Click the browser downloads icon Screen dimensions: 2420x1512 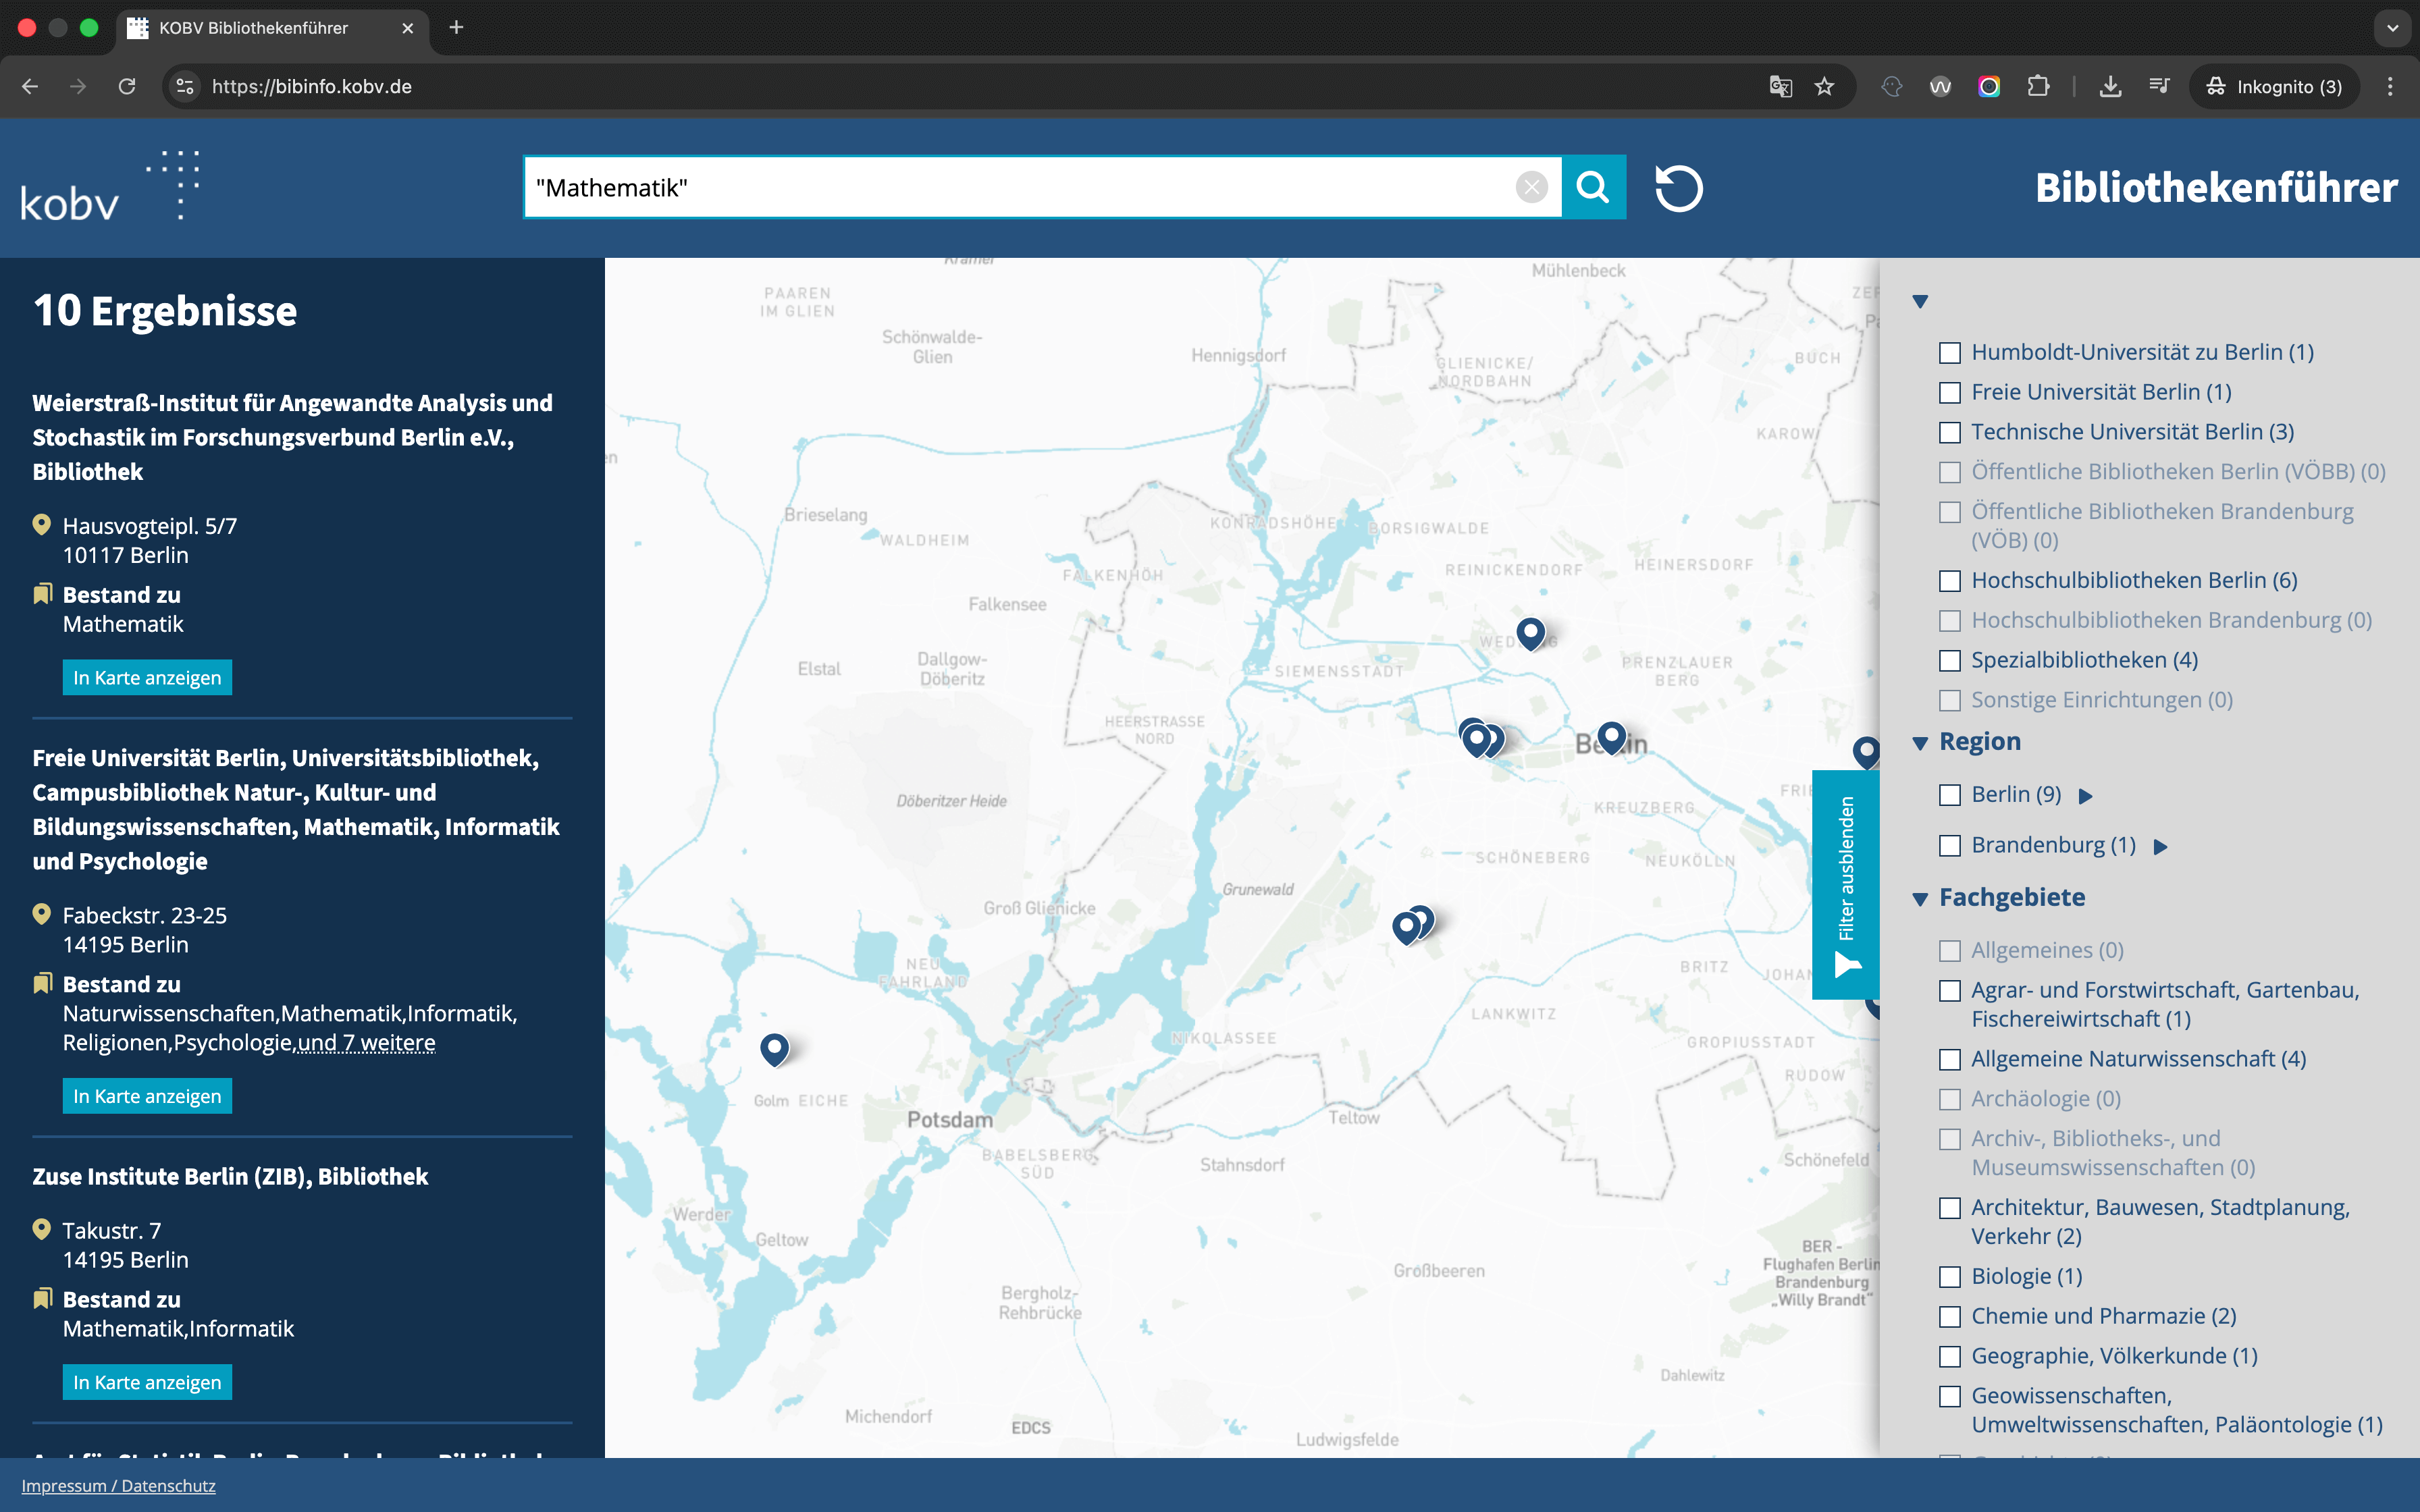2110,87
